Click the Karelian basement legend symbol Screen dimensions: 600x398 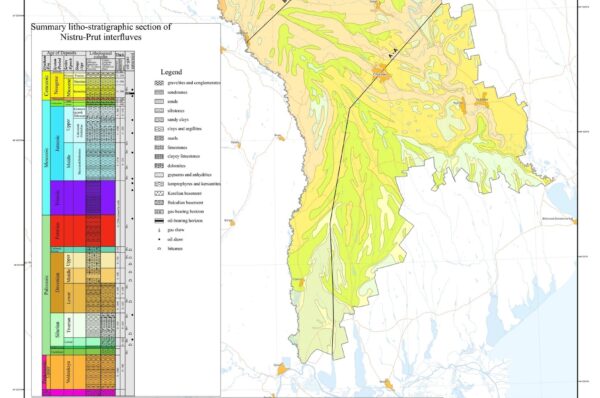(159, 193)
